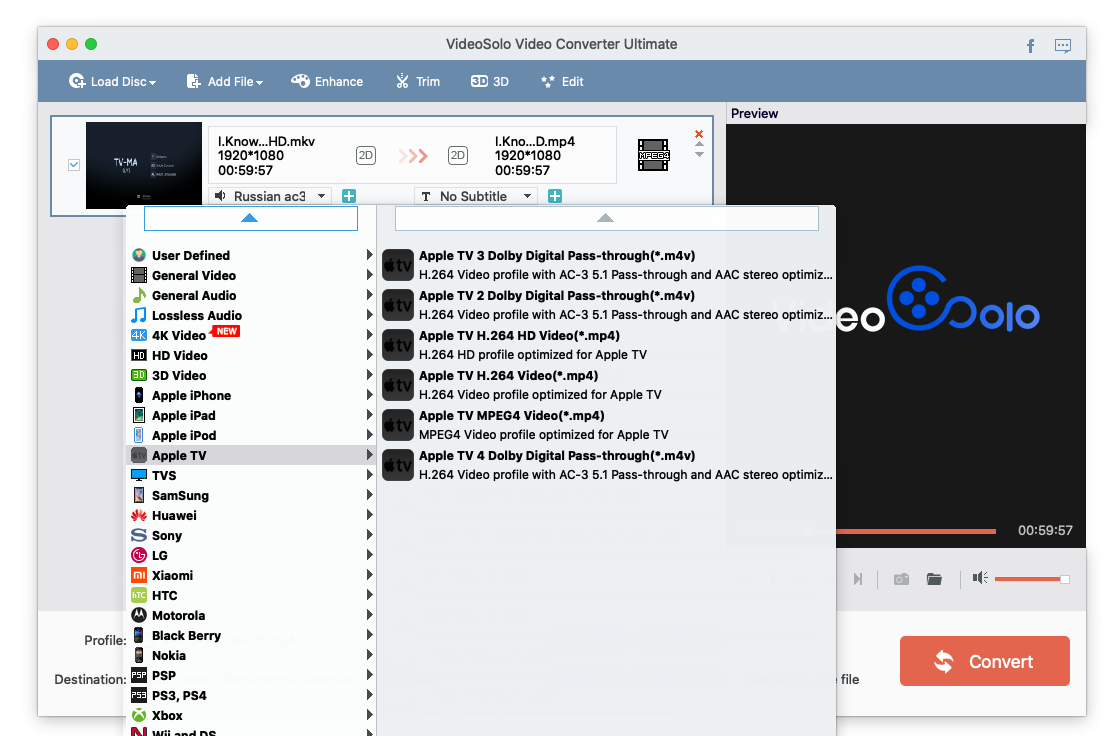Open the snapshot folder icon
This screenshot has width=1112, height=736.
[x=934, y=579]
